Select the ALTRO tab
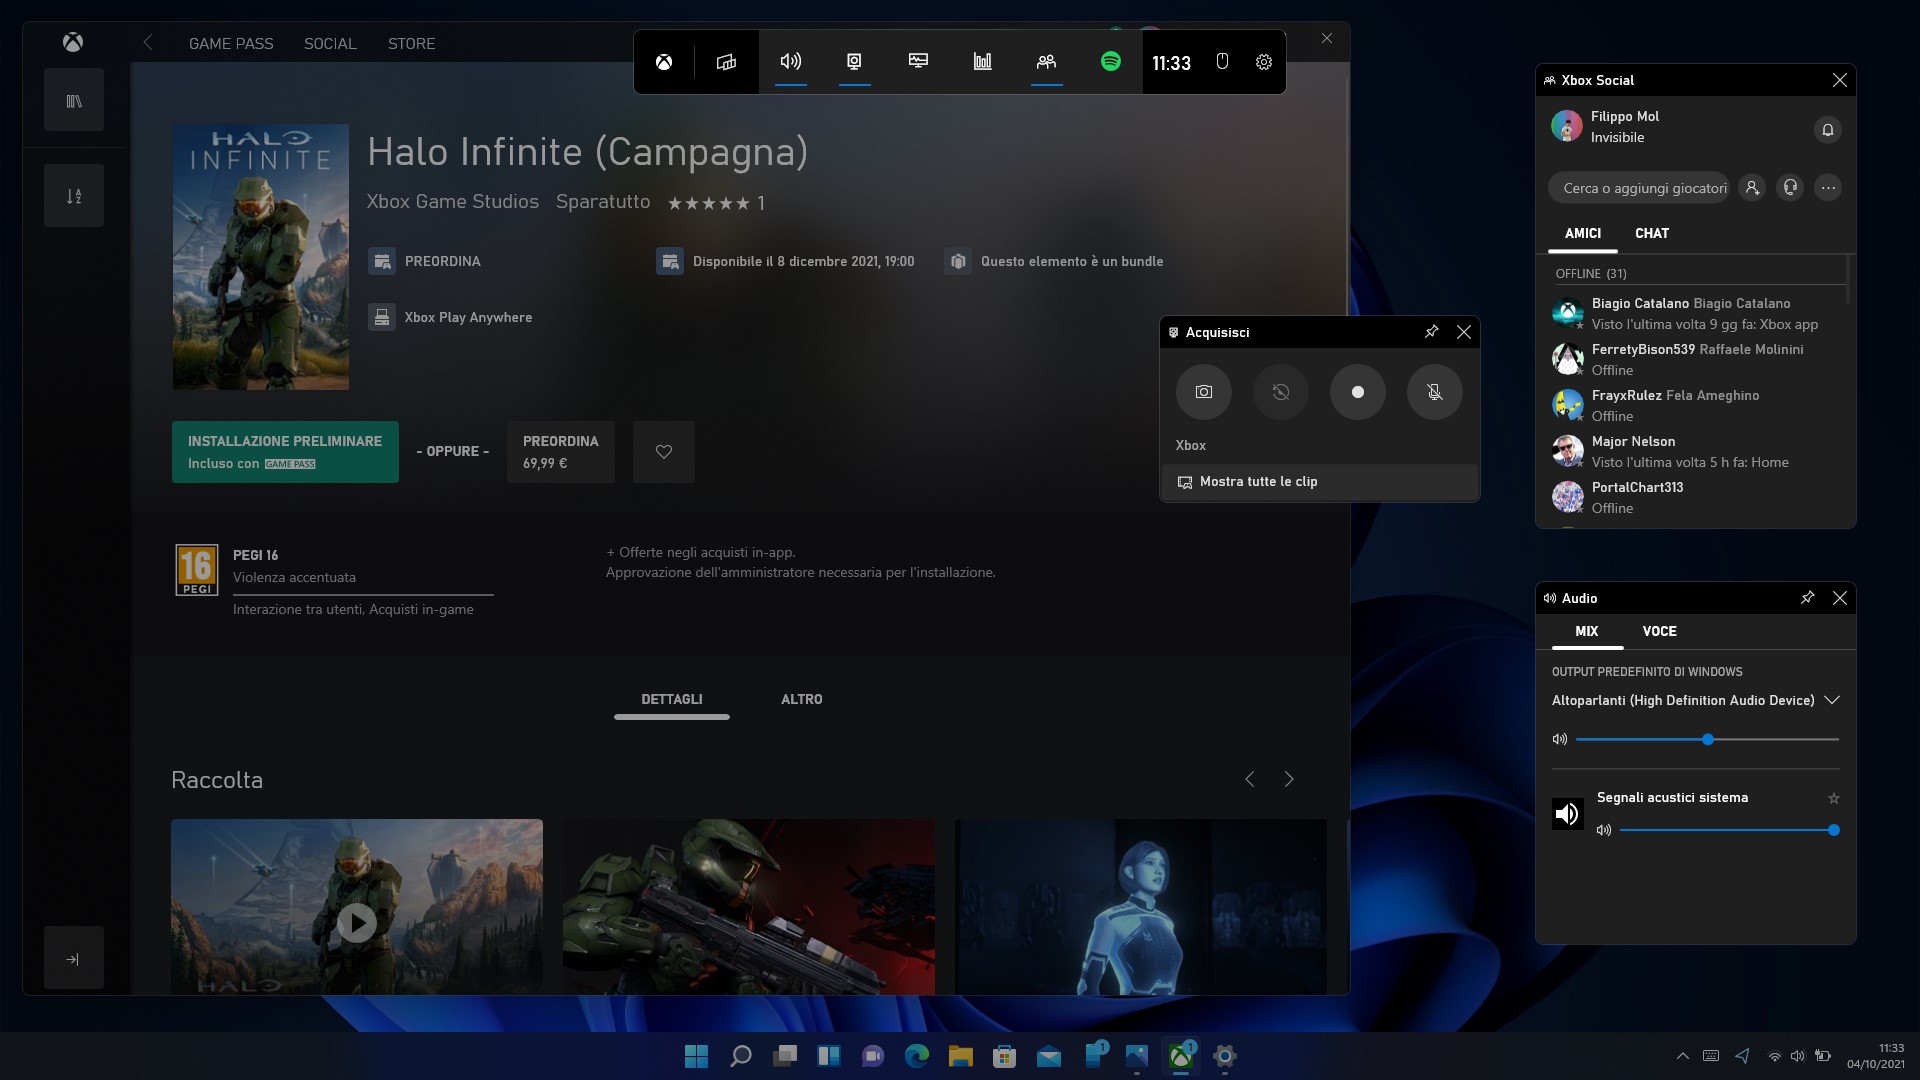This screenshot has width=1920, height=1080. point(801,700)
